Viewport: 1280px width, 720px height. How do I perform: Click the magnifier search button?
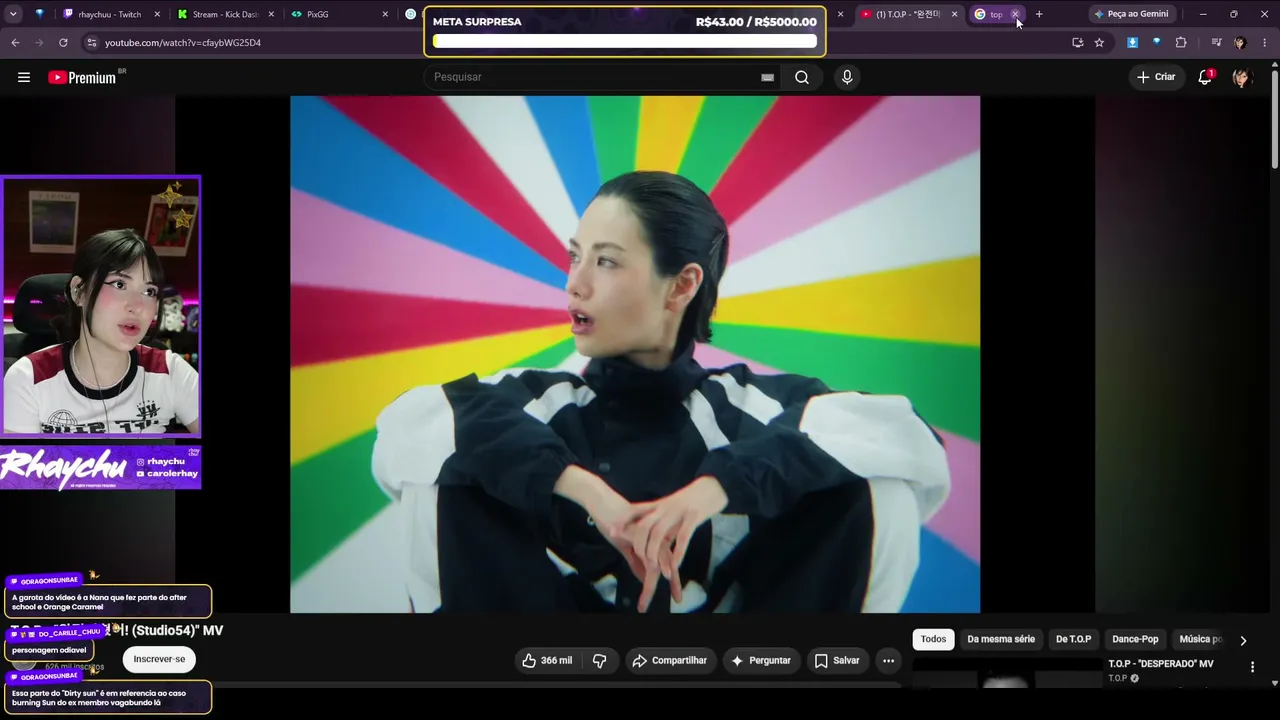(802, 77)
